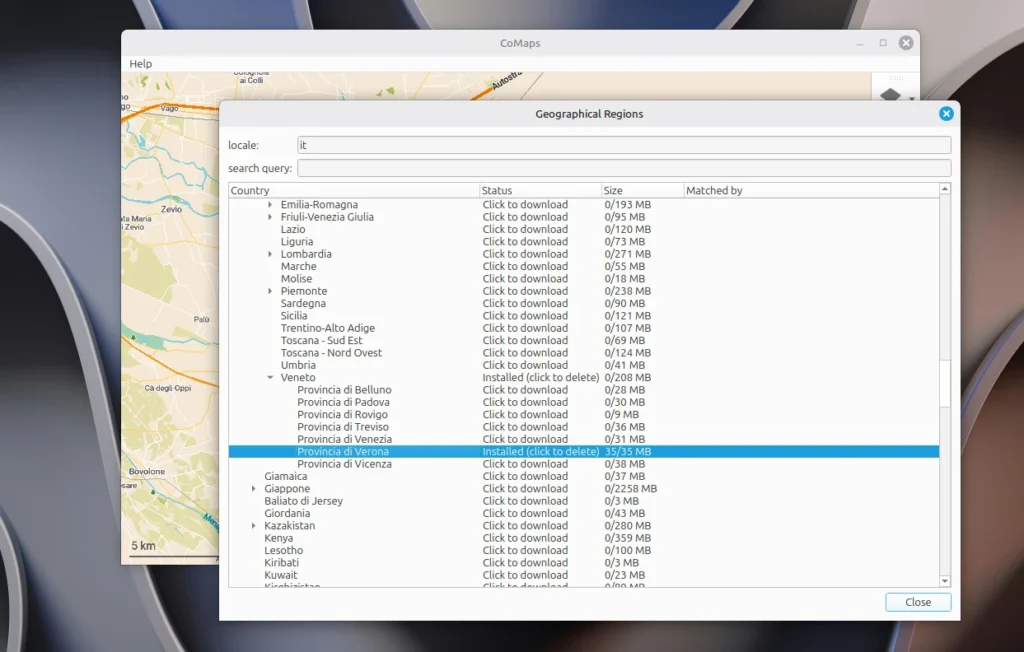Open the map layers selector icon
This screenshot has width=1024, height=652.
click(890, 95)
